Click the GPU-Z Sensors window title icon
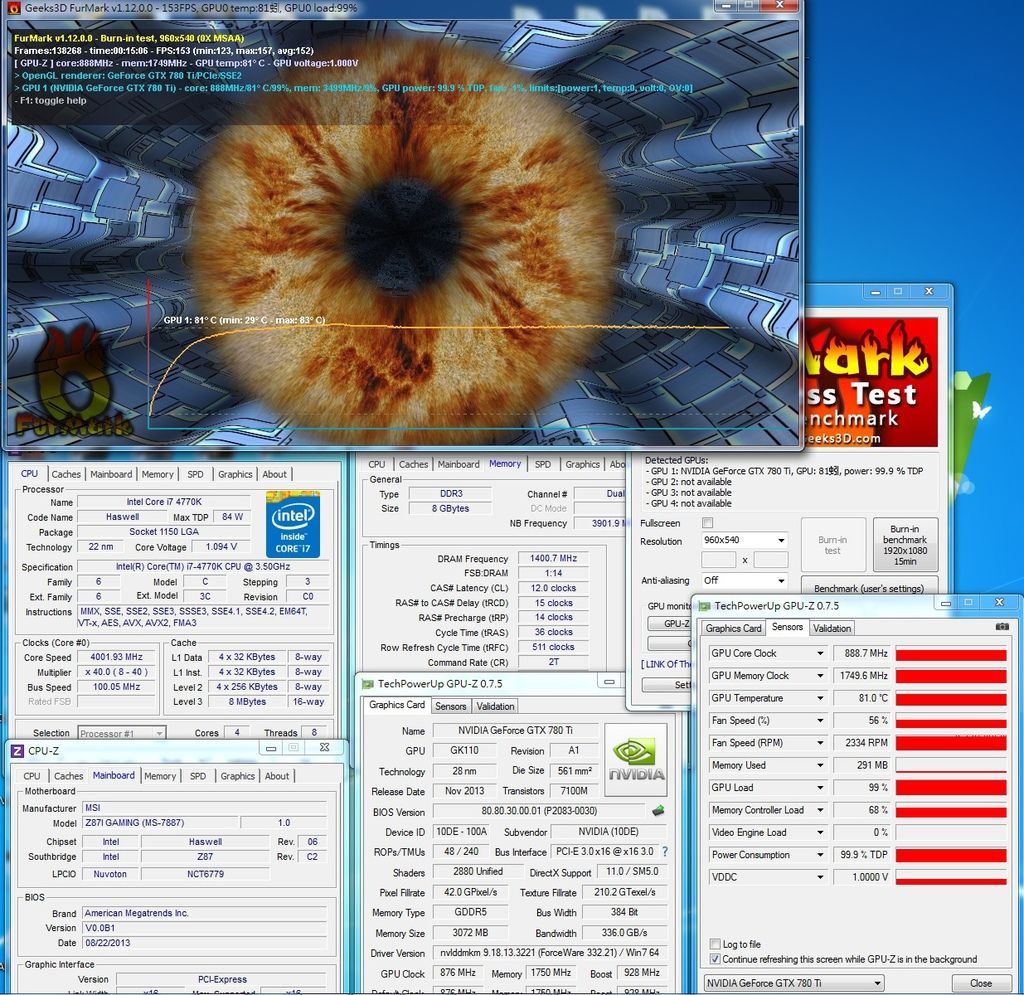Viewport: 1024px width, 995px height. [705, 606]
